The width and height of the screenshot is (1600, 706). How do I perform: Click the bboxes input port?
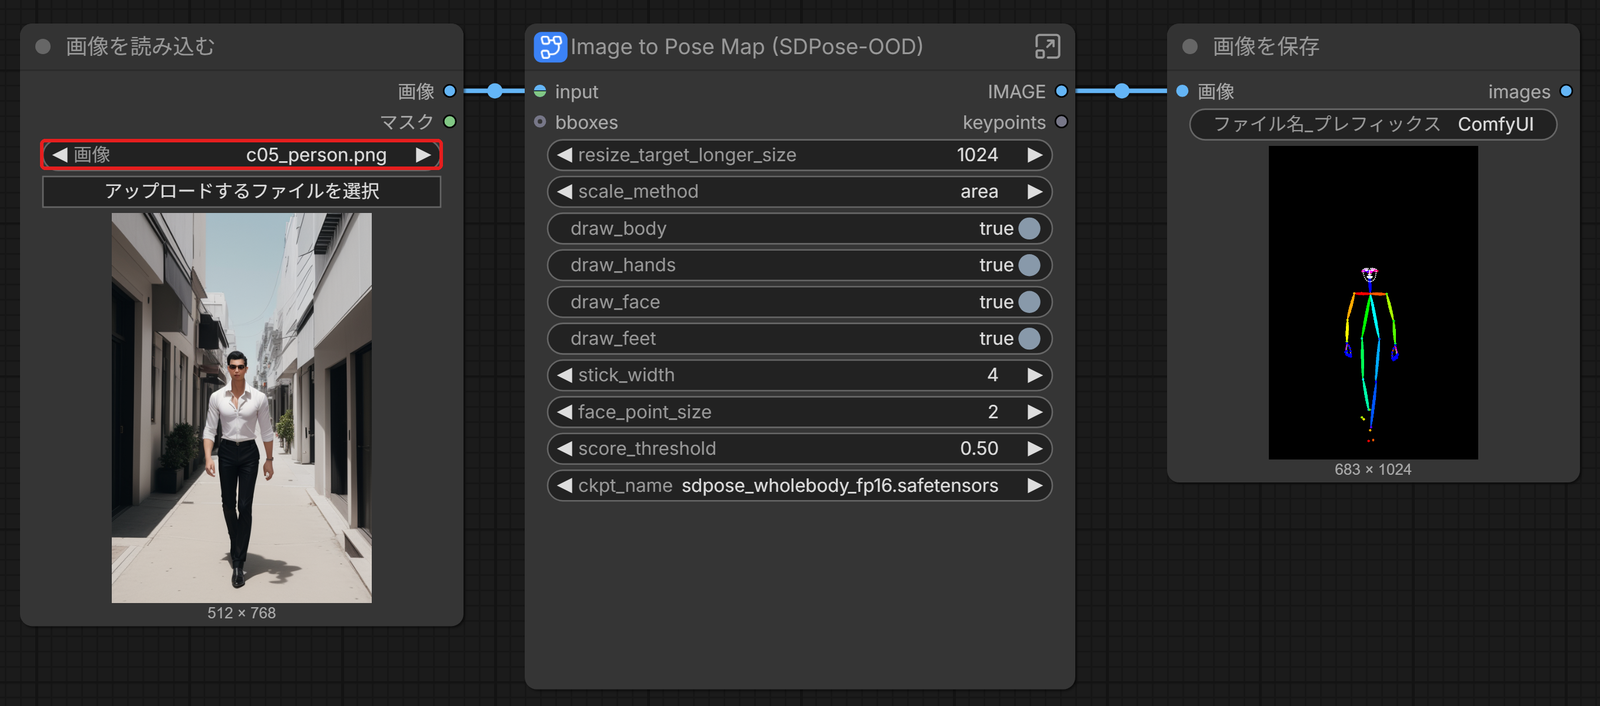540,122
